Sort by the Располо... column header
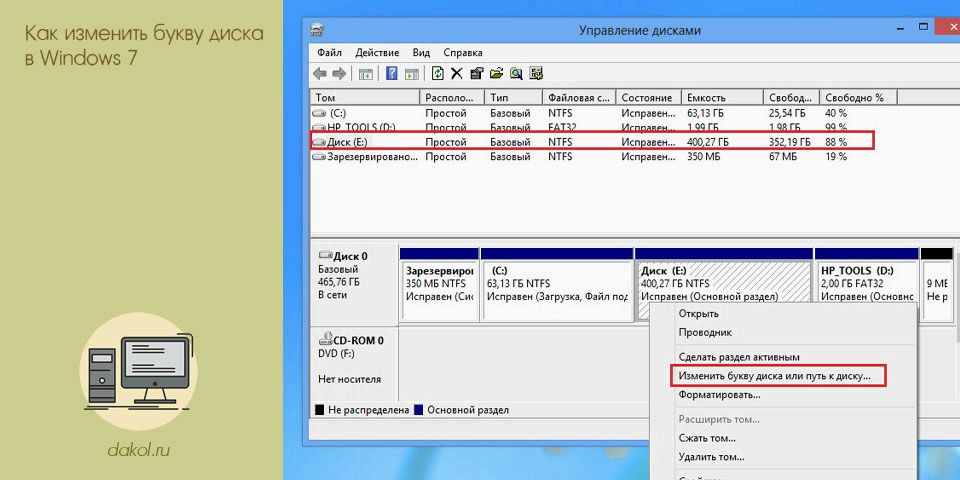Screen dimensions: 960x480 click(452, 98)
